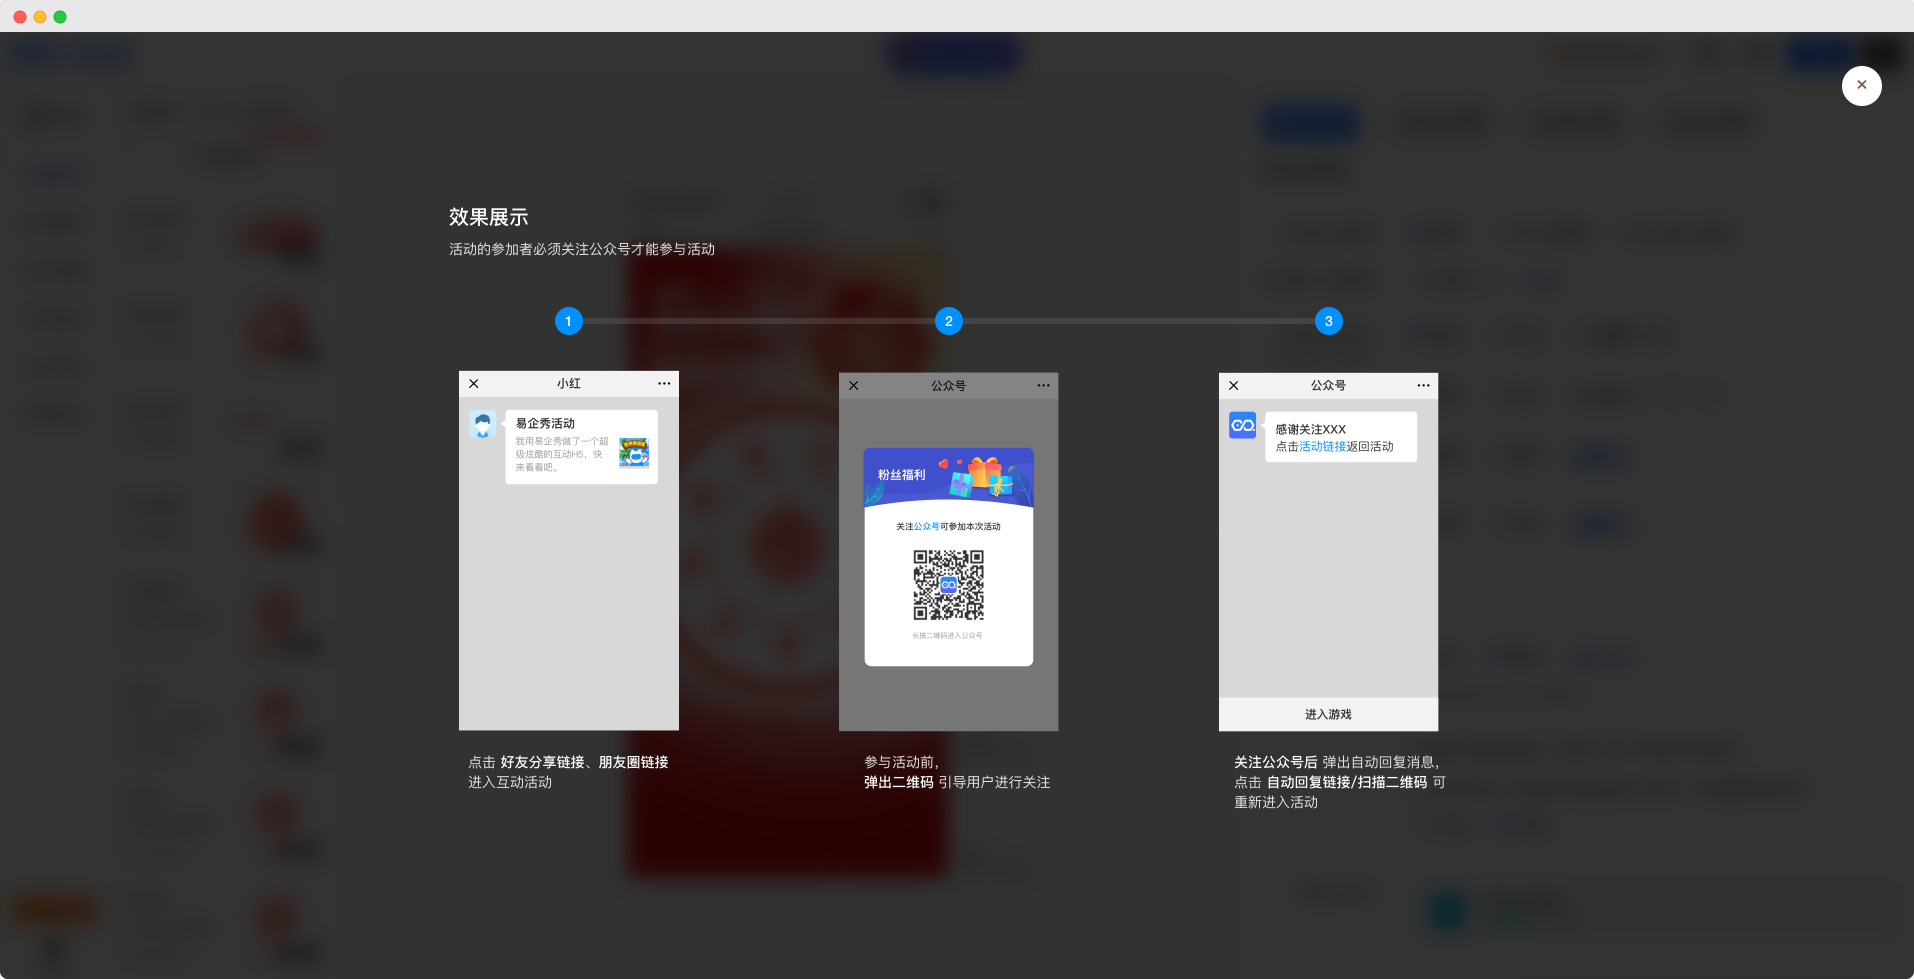Viewport: 1914px width, 979px height.
Task: Click the X icon in the 小红 chat mockup
Action: pyautogui.click(x=474, y=384)
